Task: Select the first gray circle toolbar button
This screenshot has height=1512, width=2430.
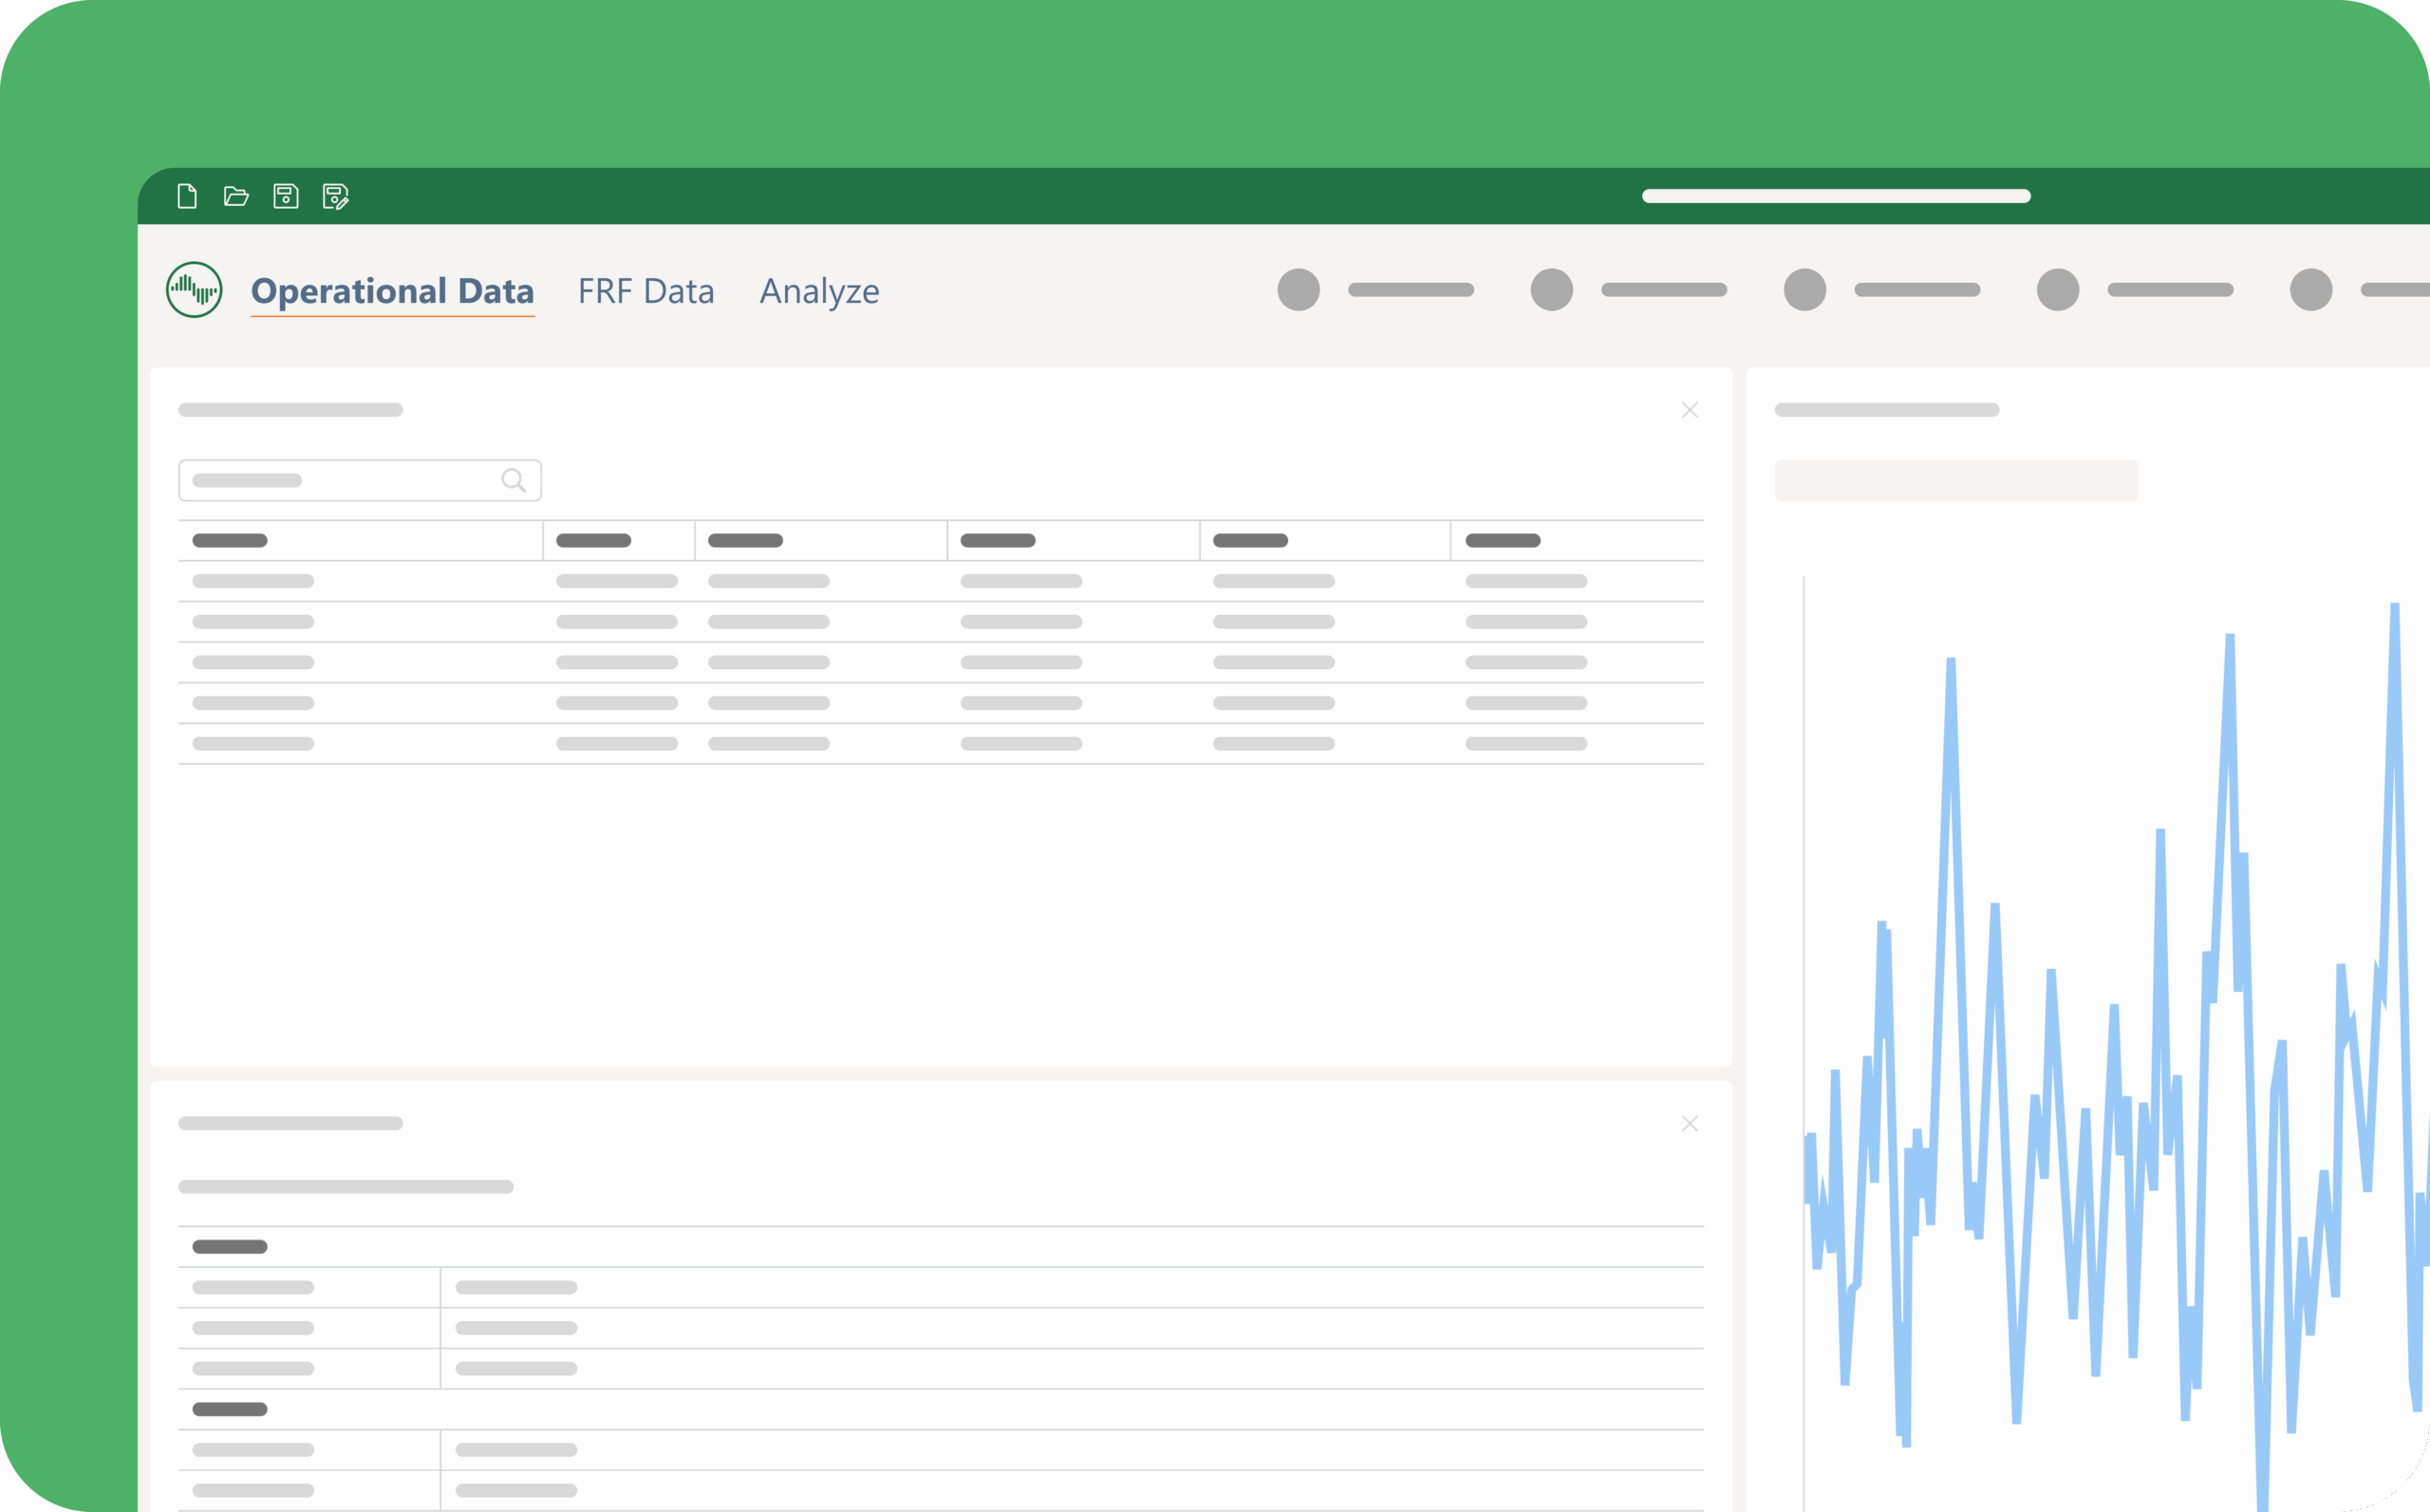Action: click(1299, 290)
